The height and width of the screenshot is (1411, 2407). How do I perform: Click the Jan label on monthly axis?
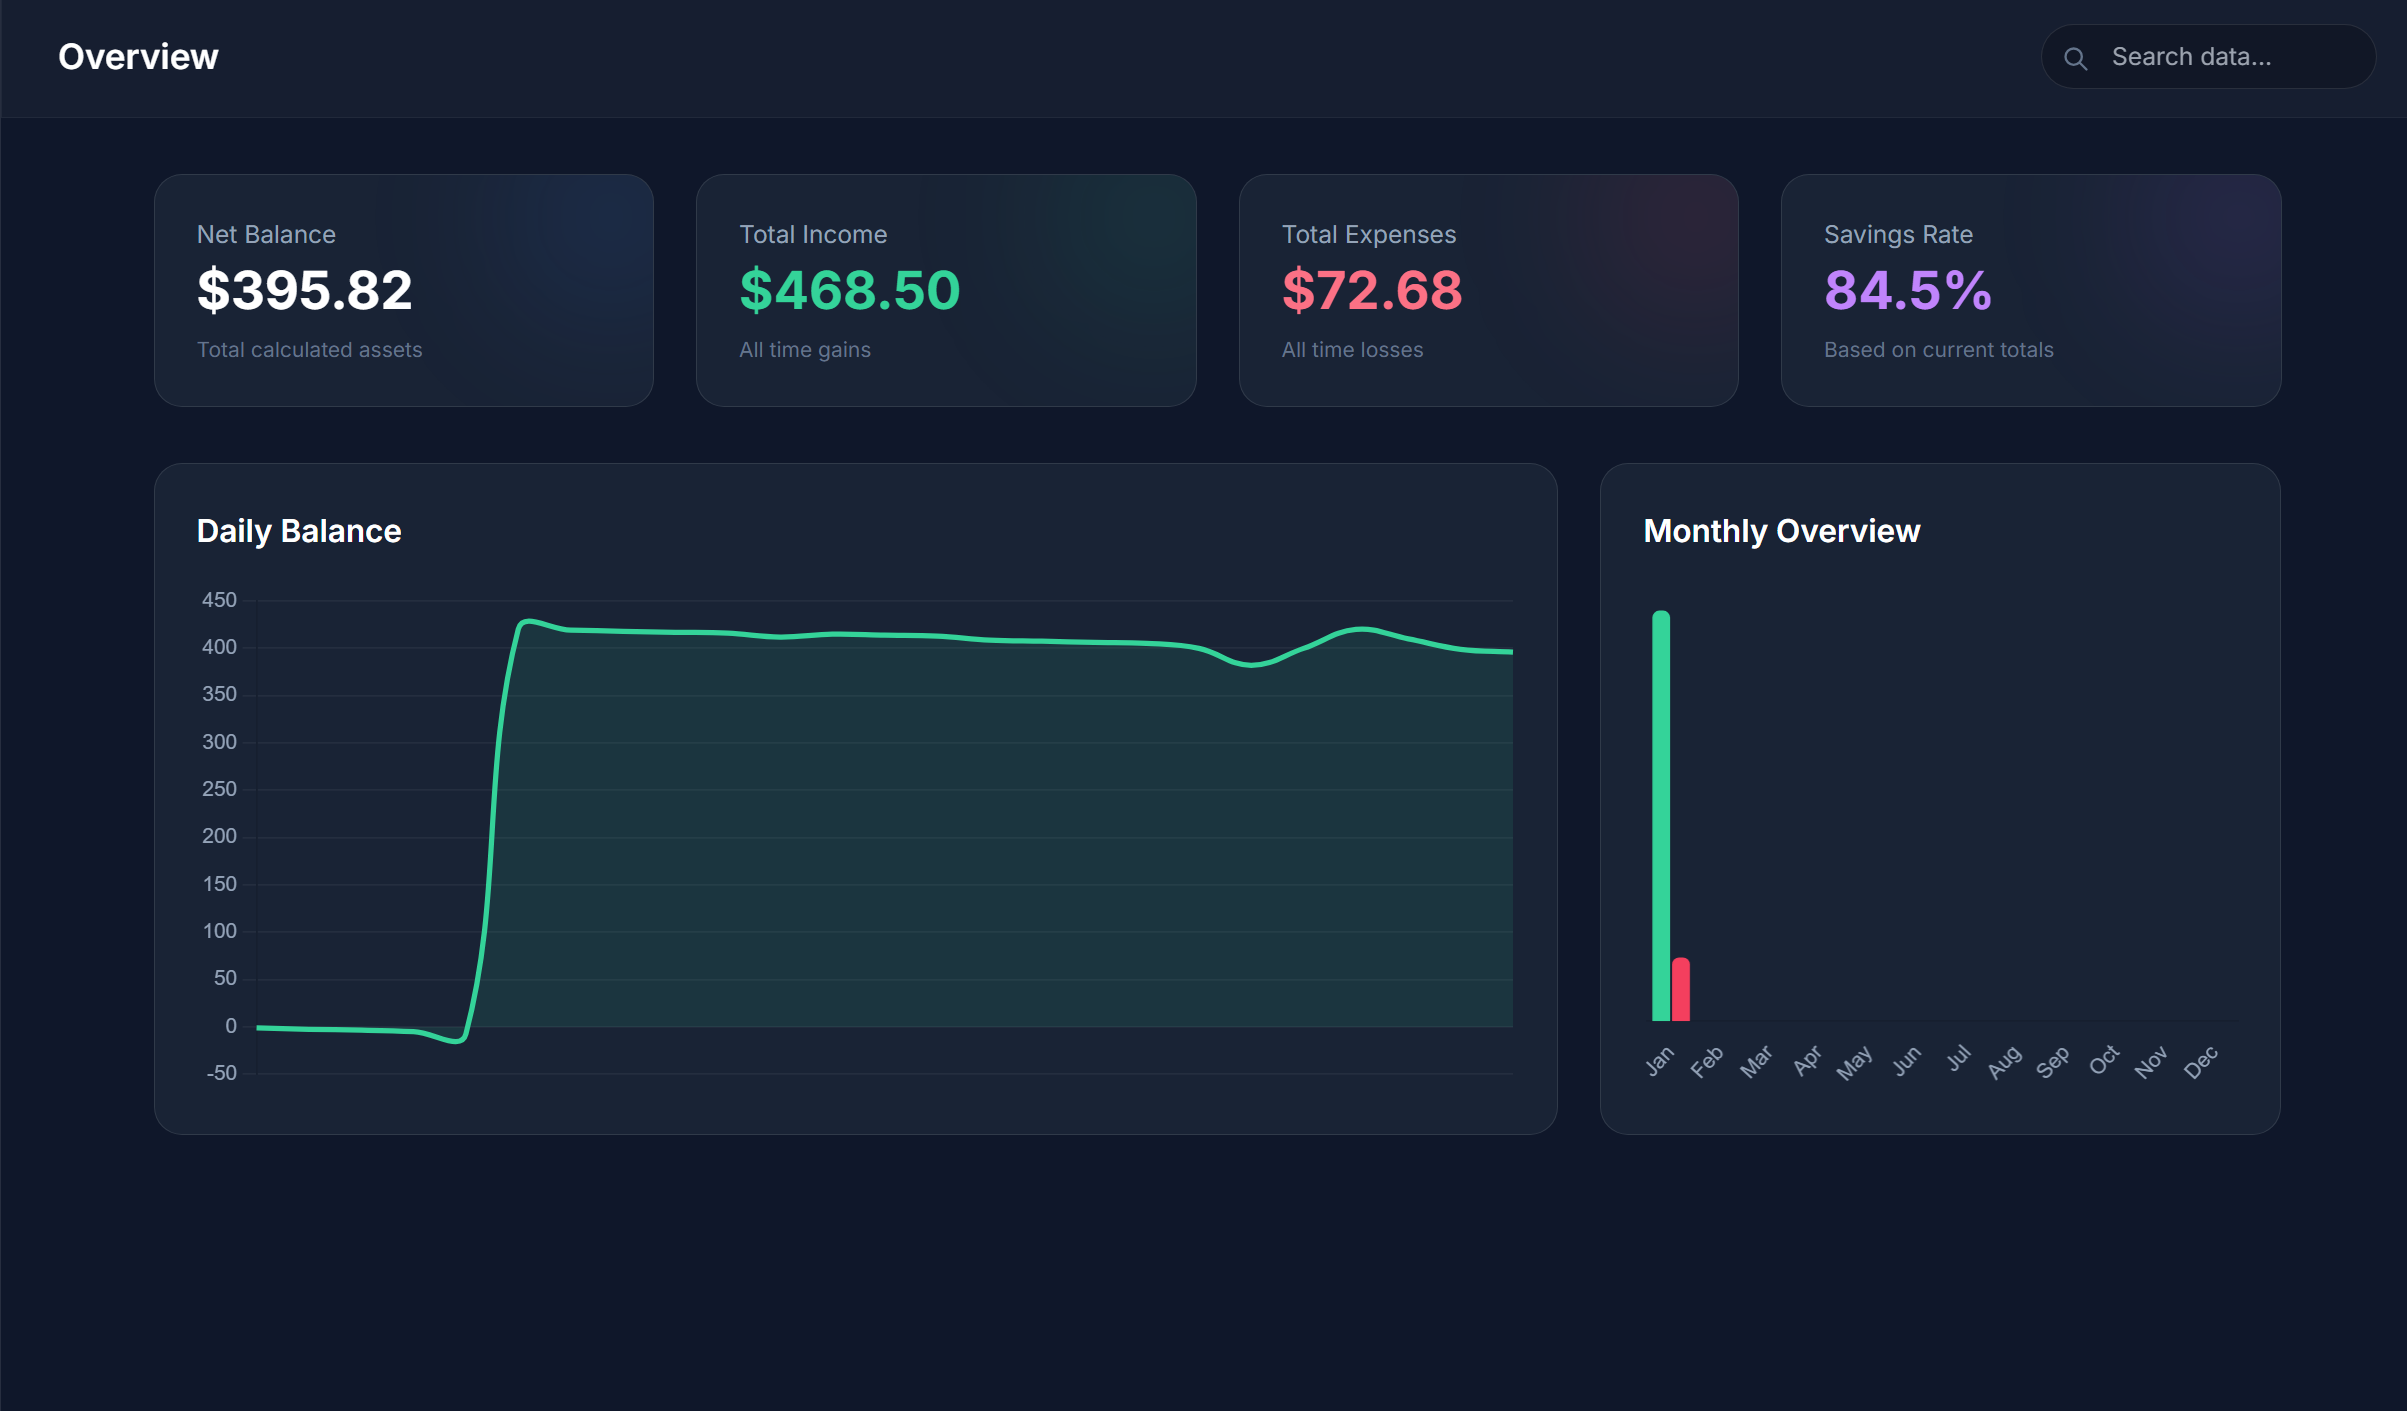(x=1659, y=1061)
